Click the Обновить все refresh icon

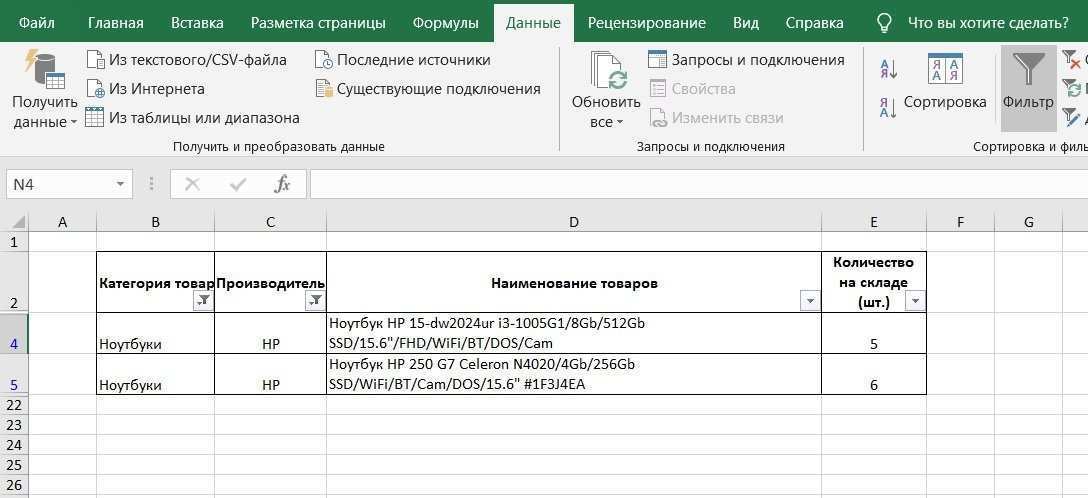point(609,69)
